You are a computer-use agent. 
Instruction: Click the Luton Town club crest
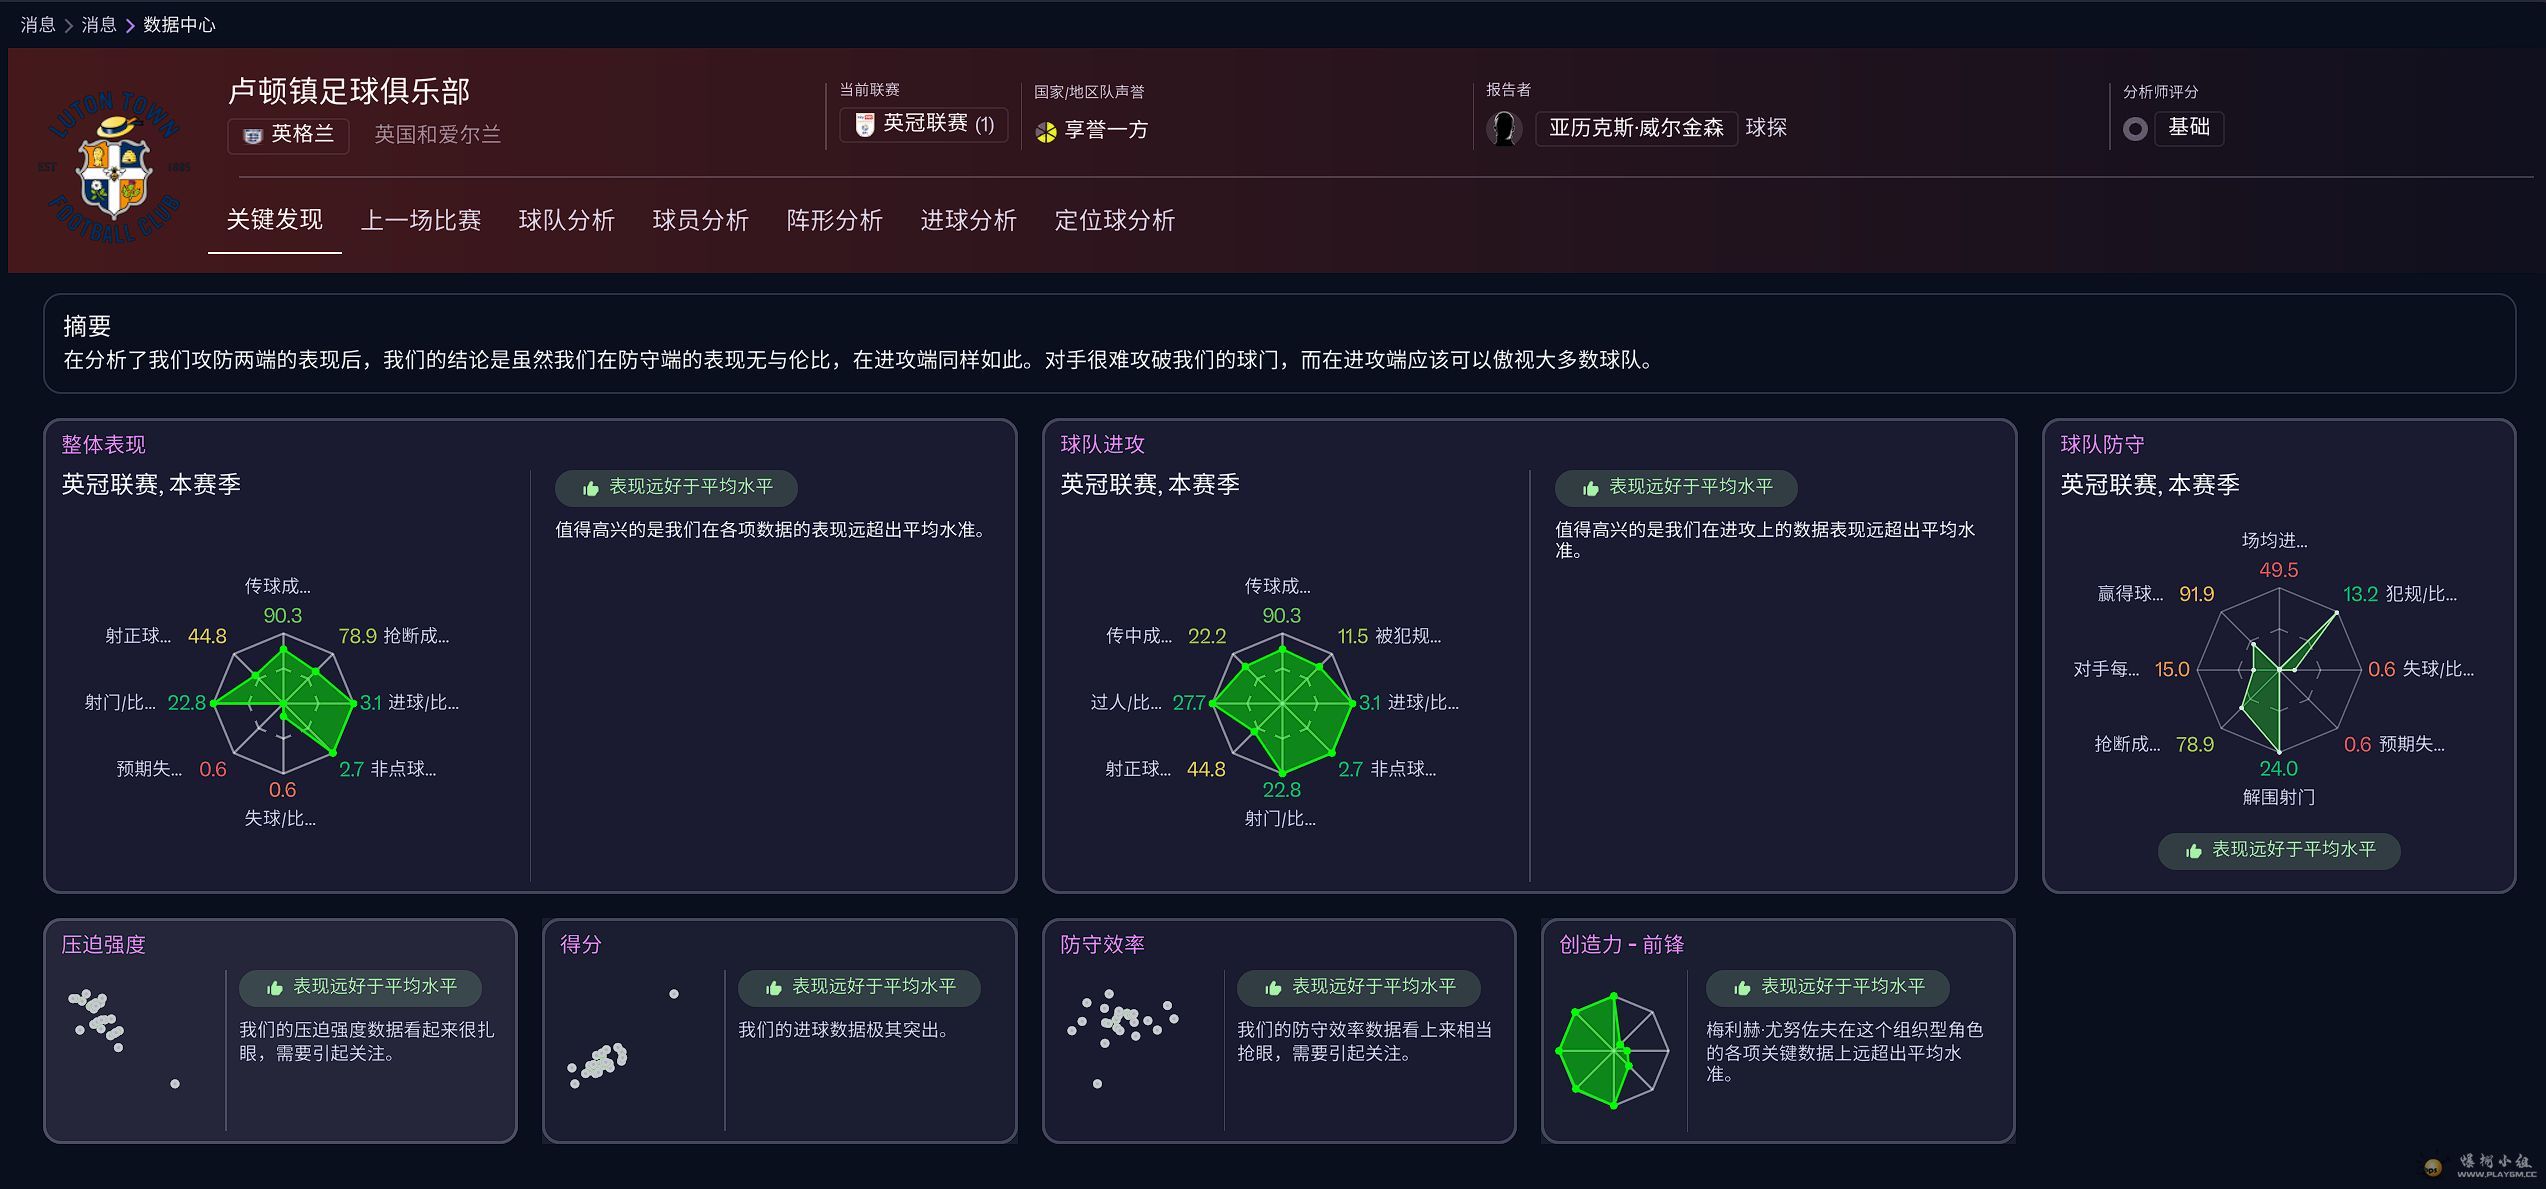coord(114,166)
